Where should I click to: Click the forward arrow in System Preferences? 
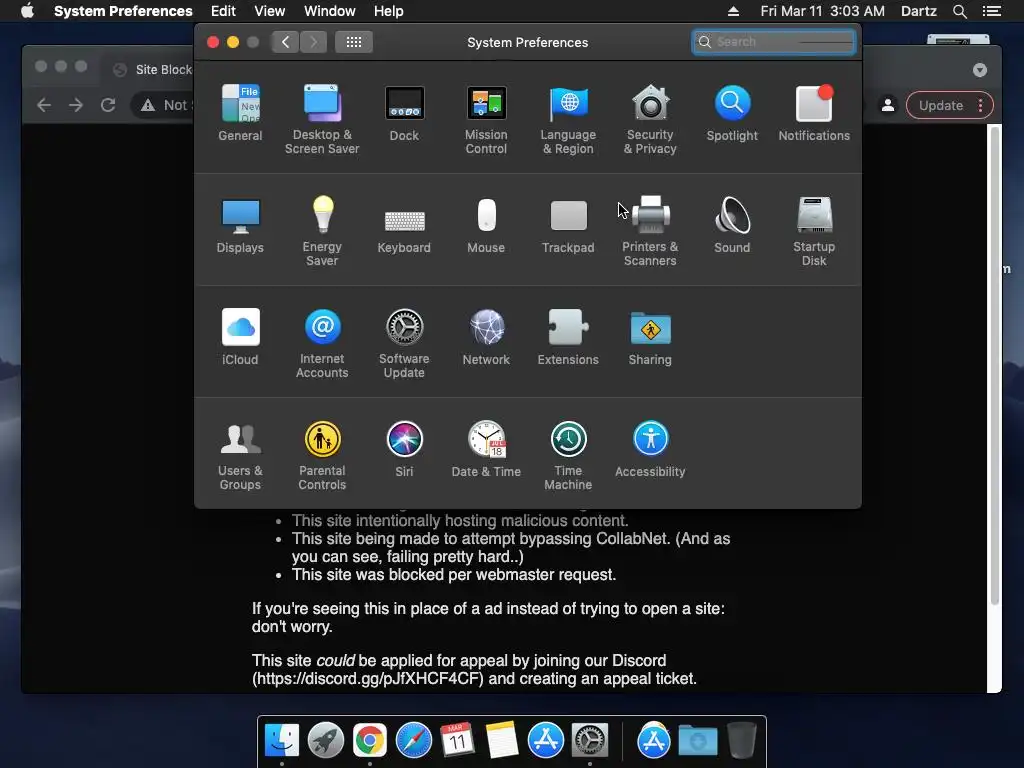pos(313,42)
